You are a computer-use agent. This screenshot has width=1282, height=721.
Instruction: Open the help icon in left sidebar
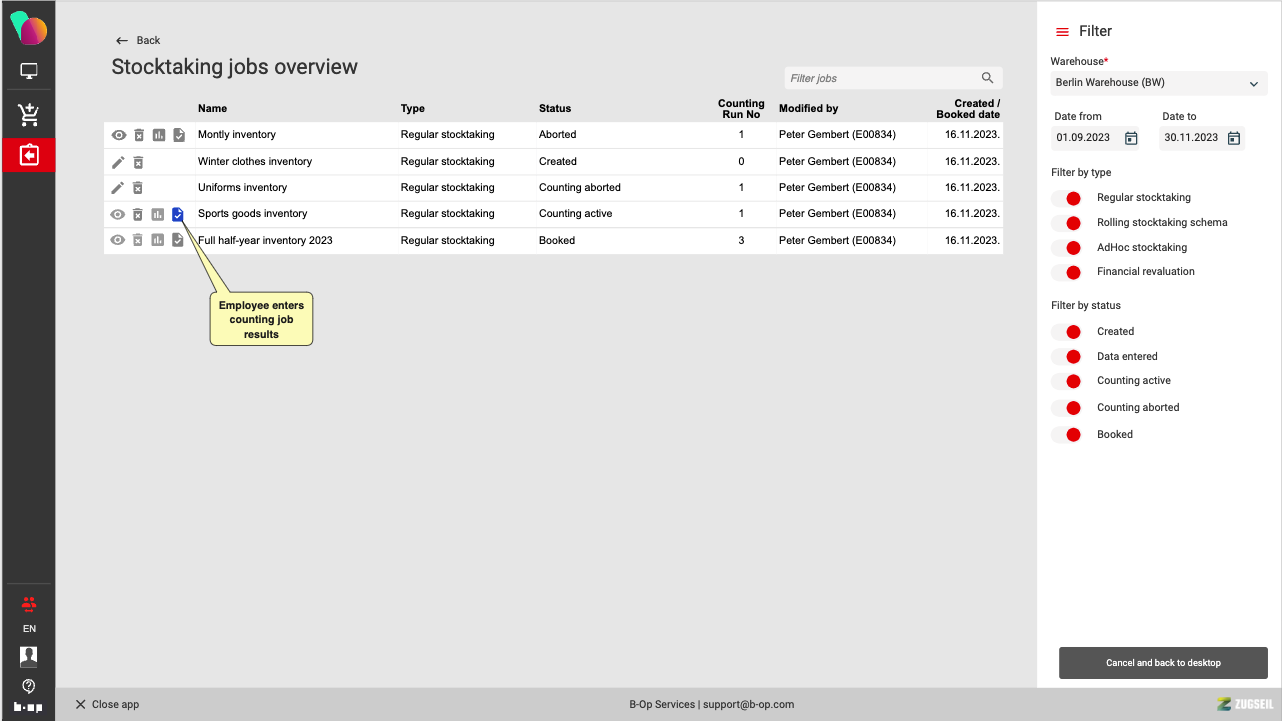click(x=29, y=686)
